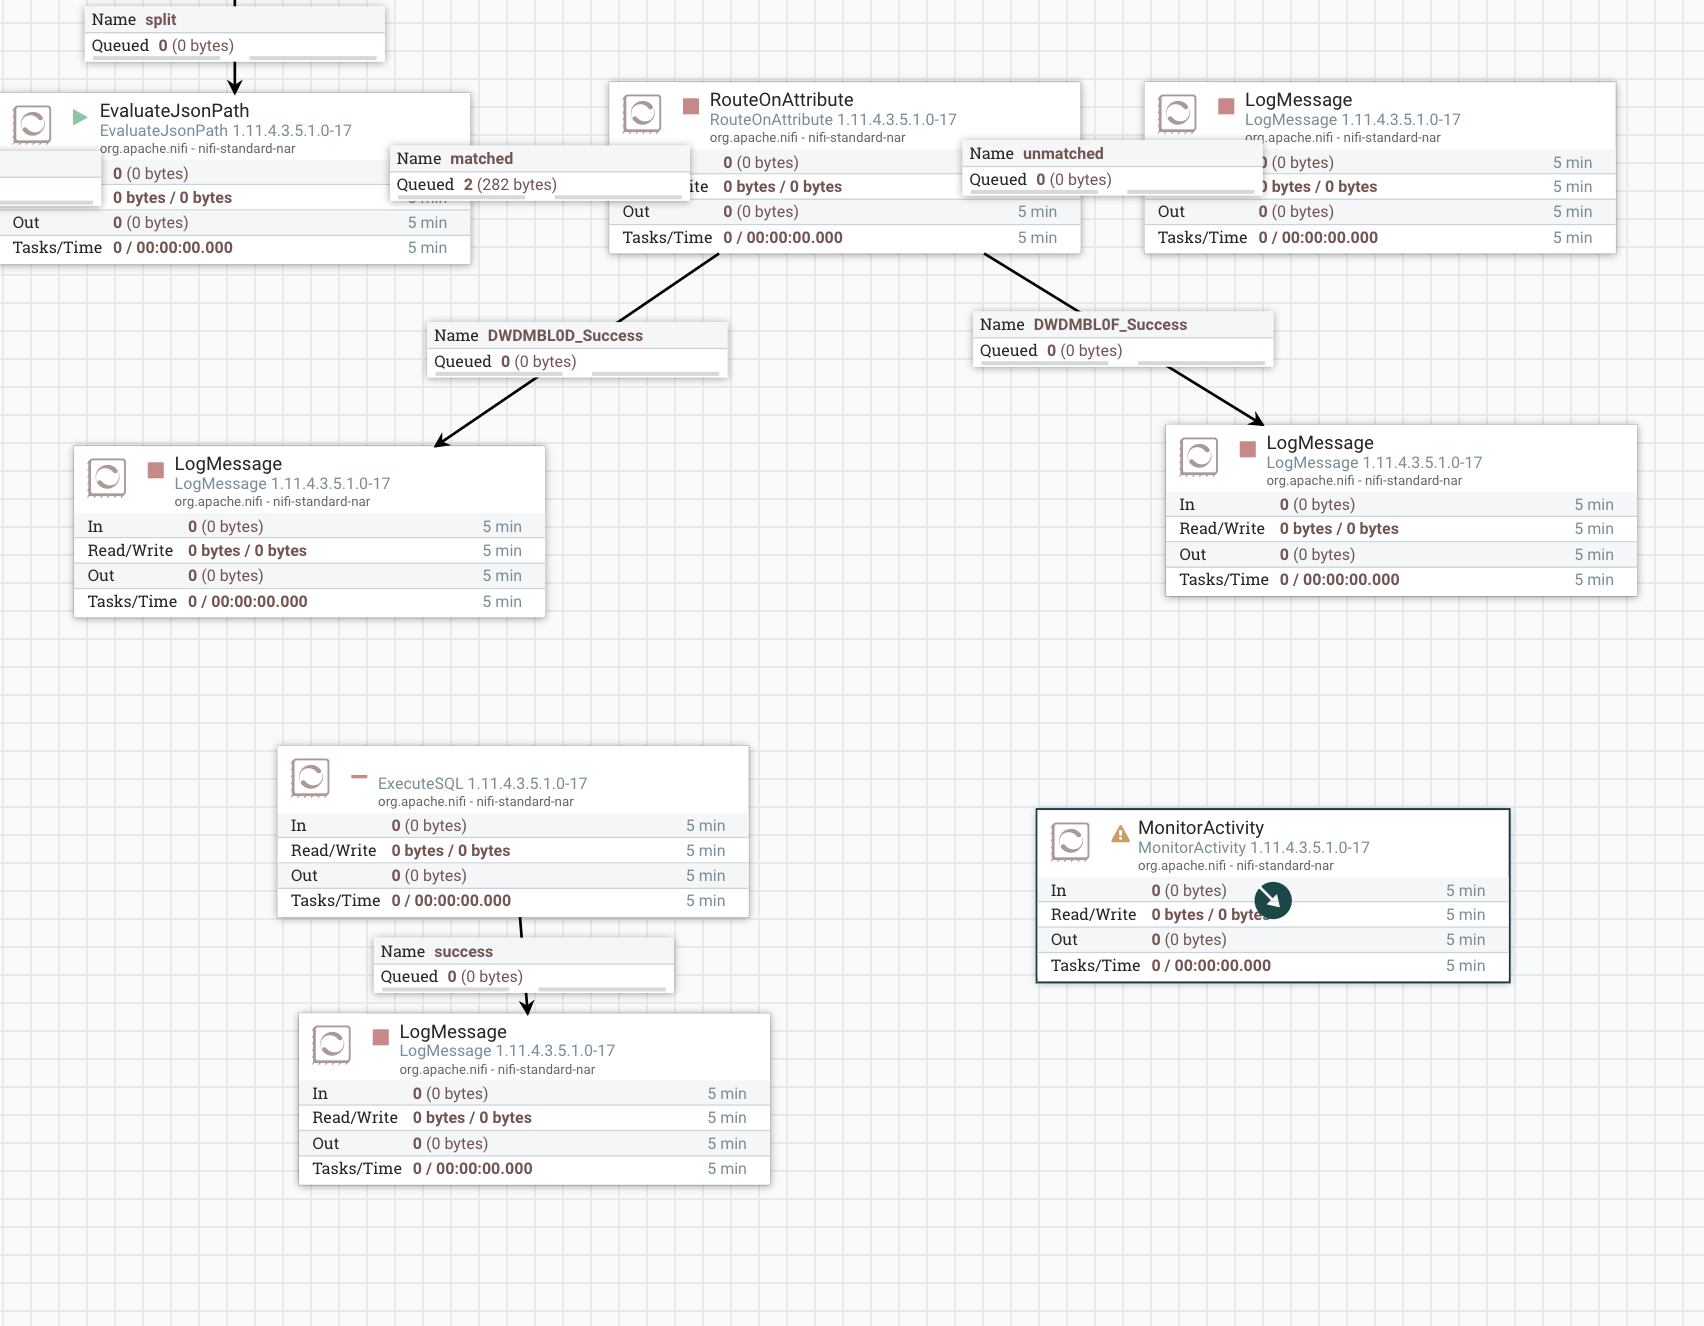Click the RouteOnAttribute processor icon
The height and width of the screenshot is (1326, 1704).
pos(642,114)
